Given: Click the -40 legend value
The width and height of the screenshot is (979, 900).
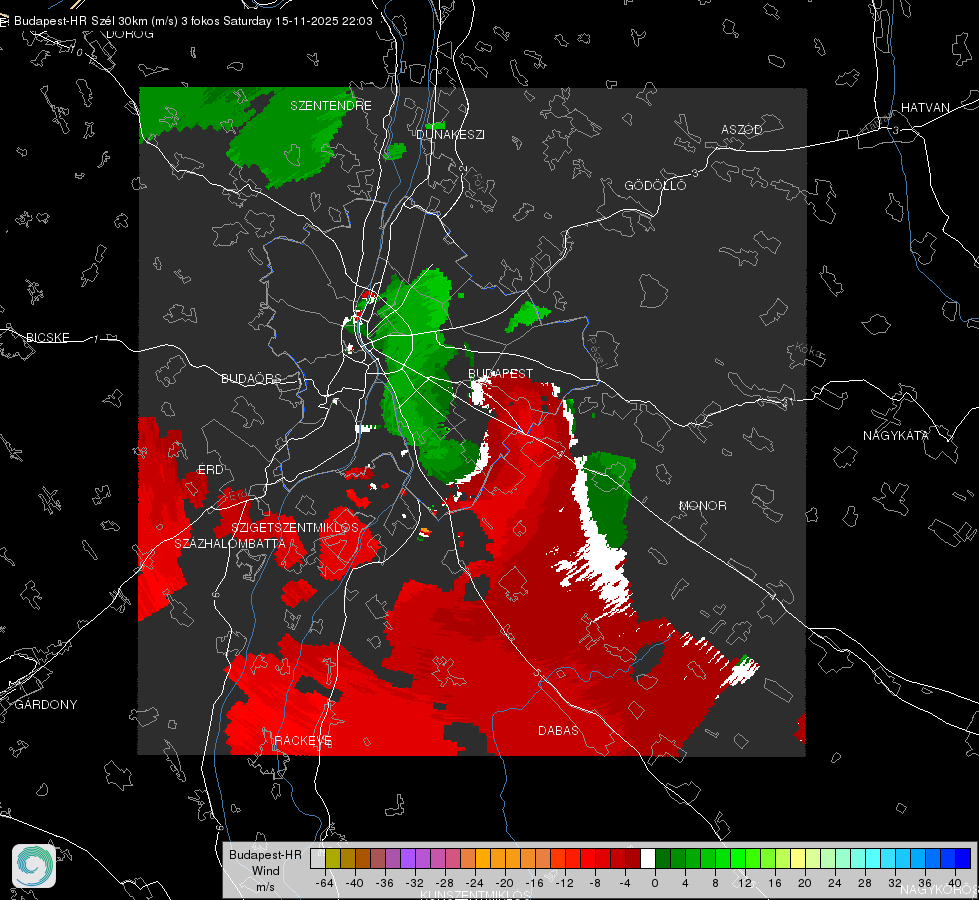Looking at the screenshot, I should point(354,883).
